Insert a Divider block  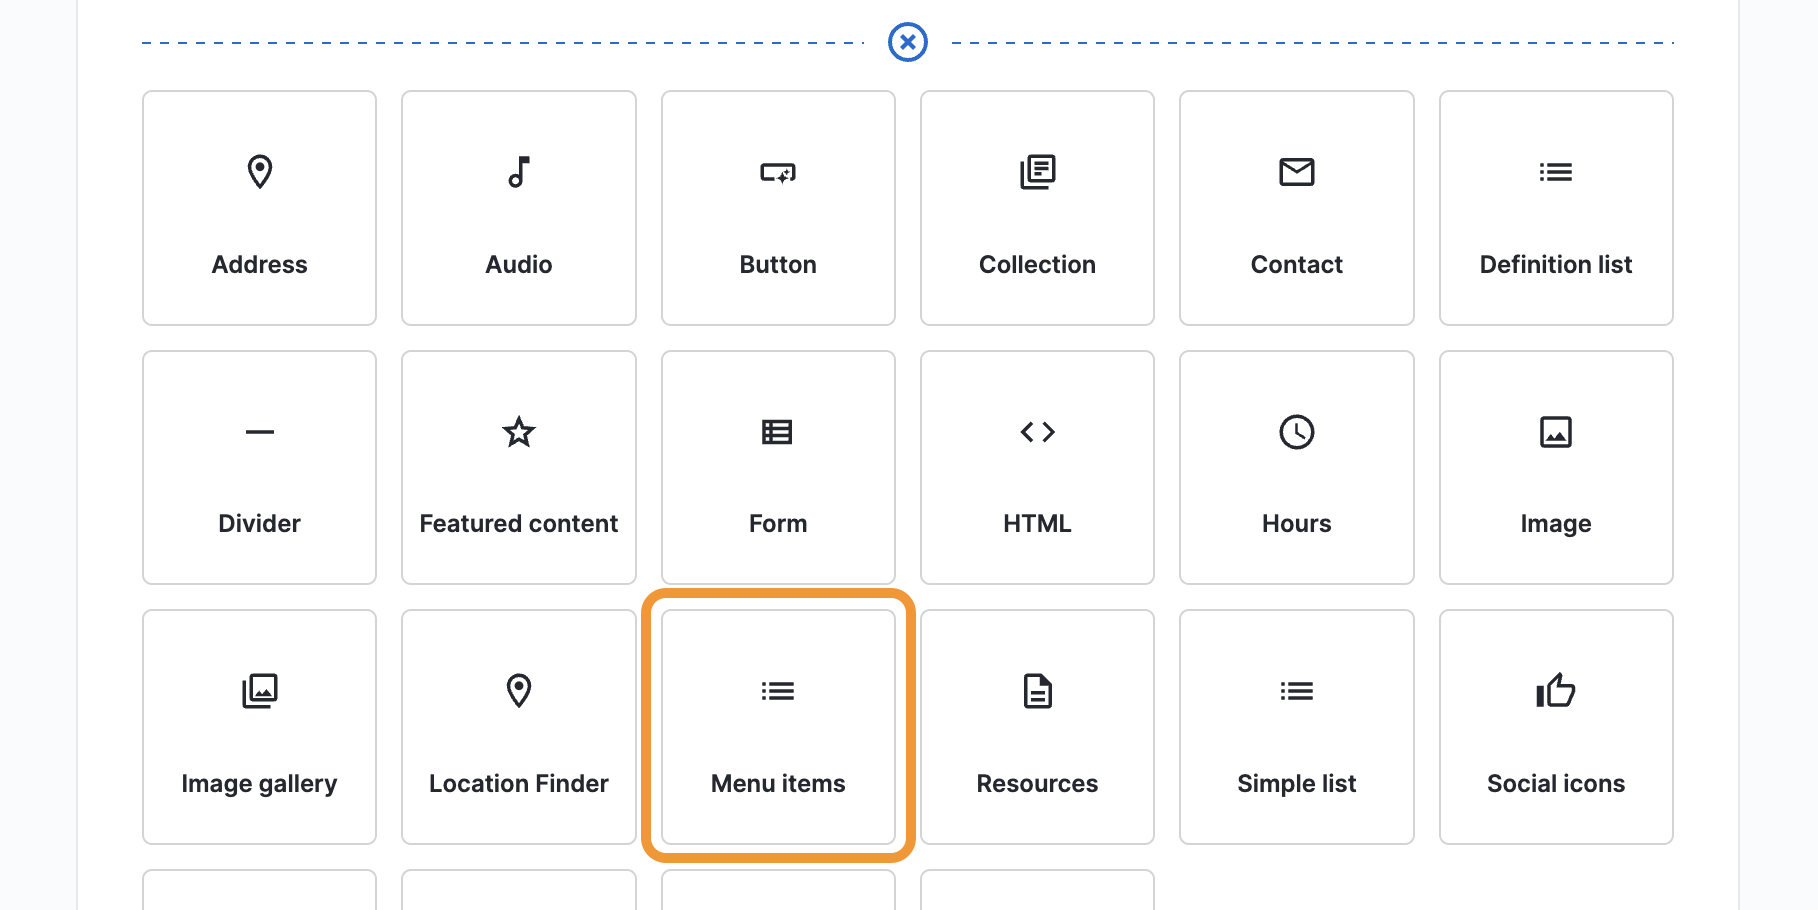pos(259,467)
